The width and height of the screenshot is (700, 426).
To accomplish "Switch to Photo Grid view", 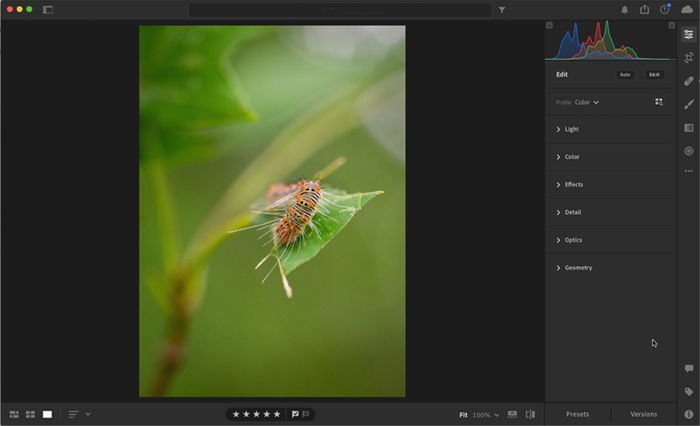I will 14,414.
